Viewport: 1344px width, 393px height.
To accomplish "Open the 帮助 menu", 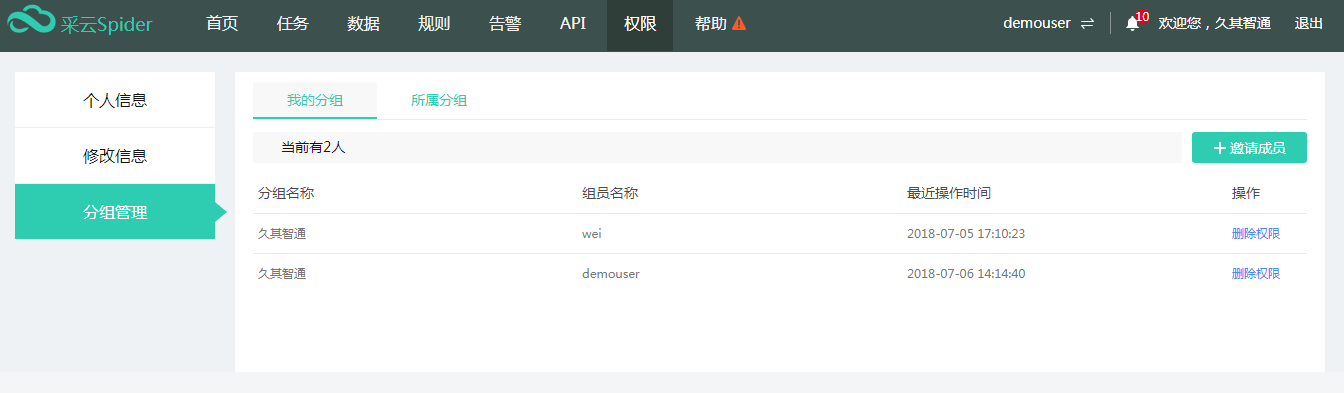I will tap(711, 23).
